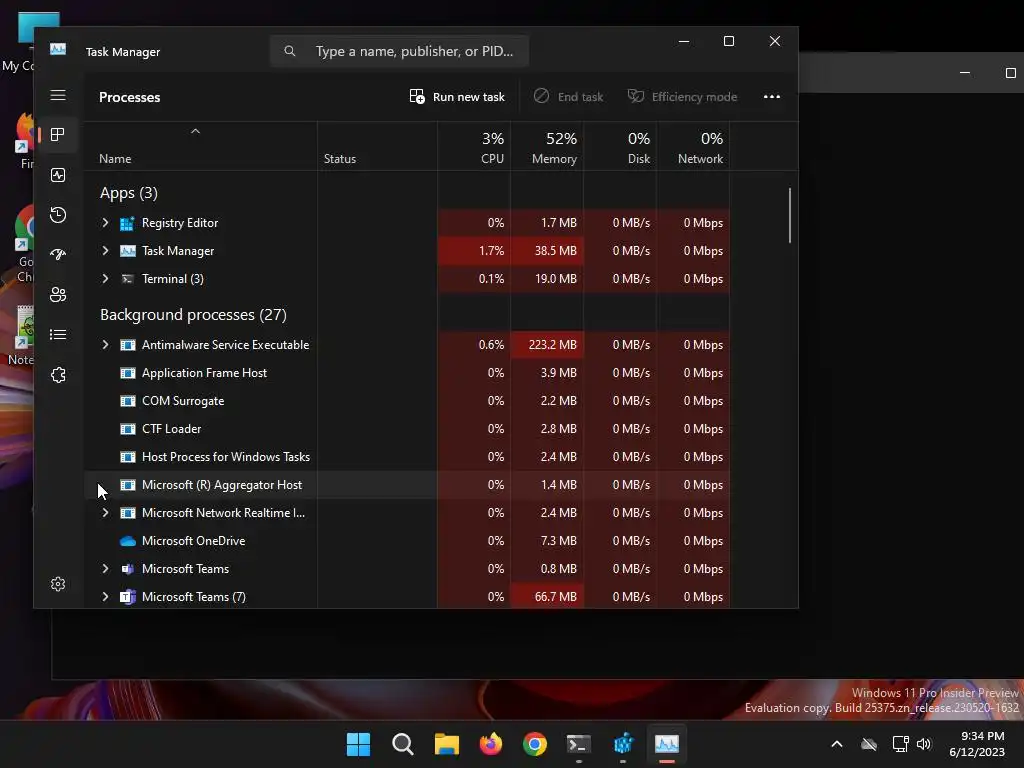The width and height of the screenshot is (1024, 768).
Task: Expand Microsoft Network Realtime process
Action: (x=105, y=513)
